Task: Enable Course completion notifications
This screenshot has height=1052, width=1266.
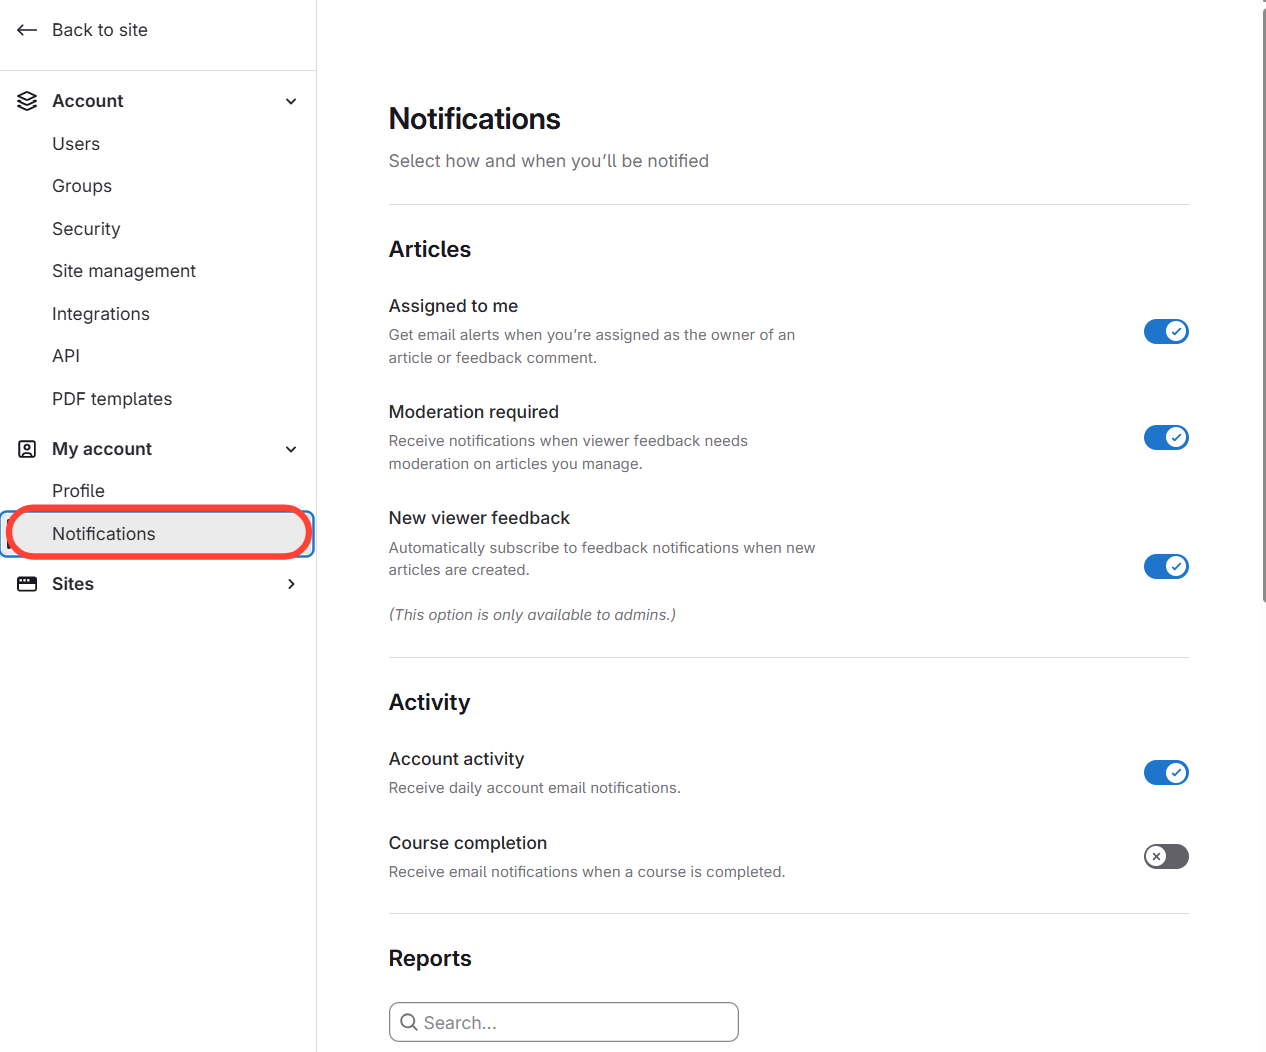Action: point(1165,856)
